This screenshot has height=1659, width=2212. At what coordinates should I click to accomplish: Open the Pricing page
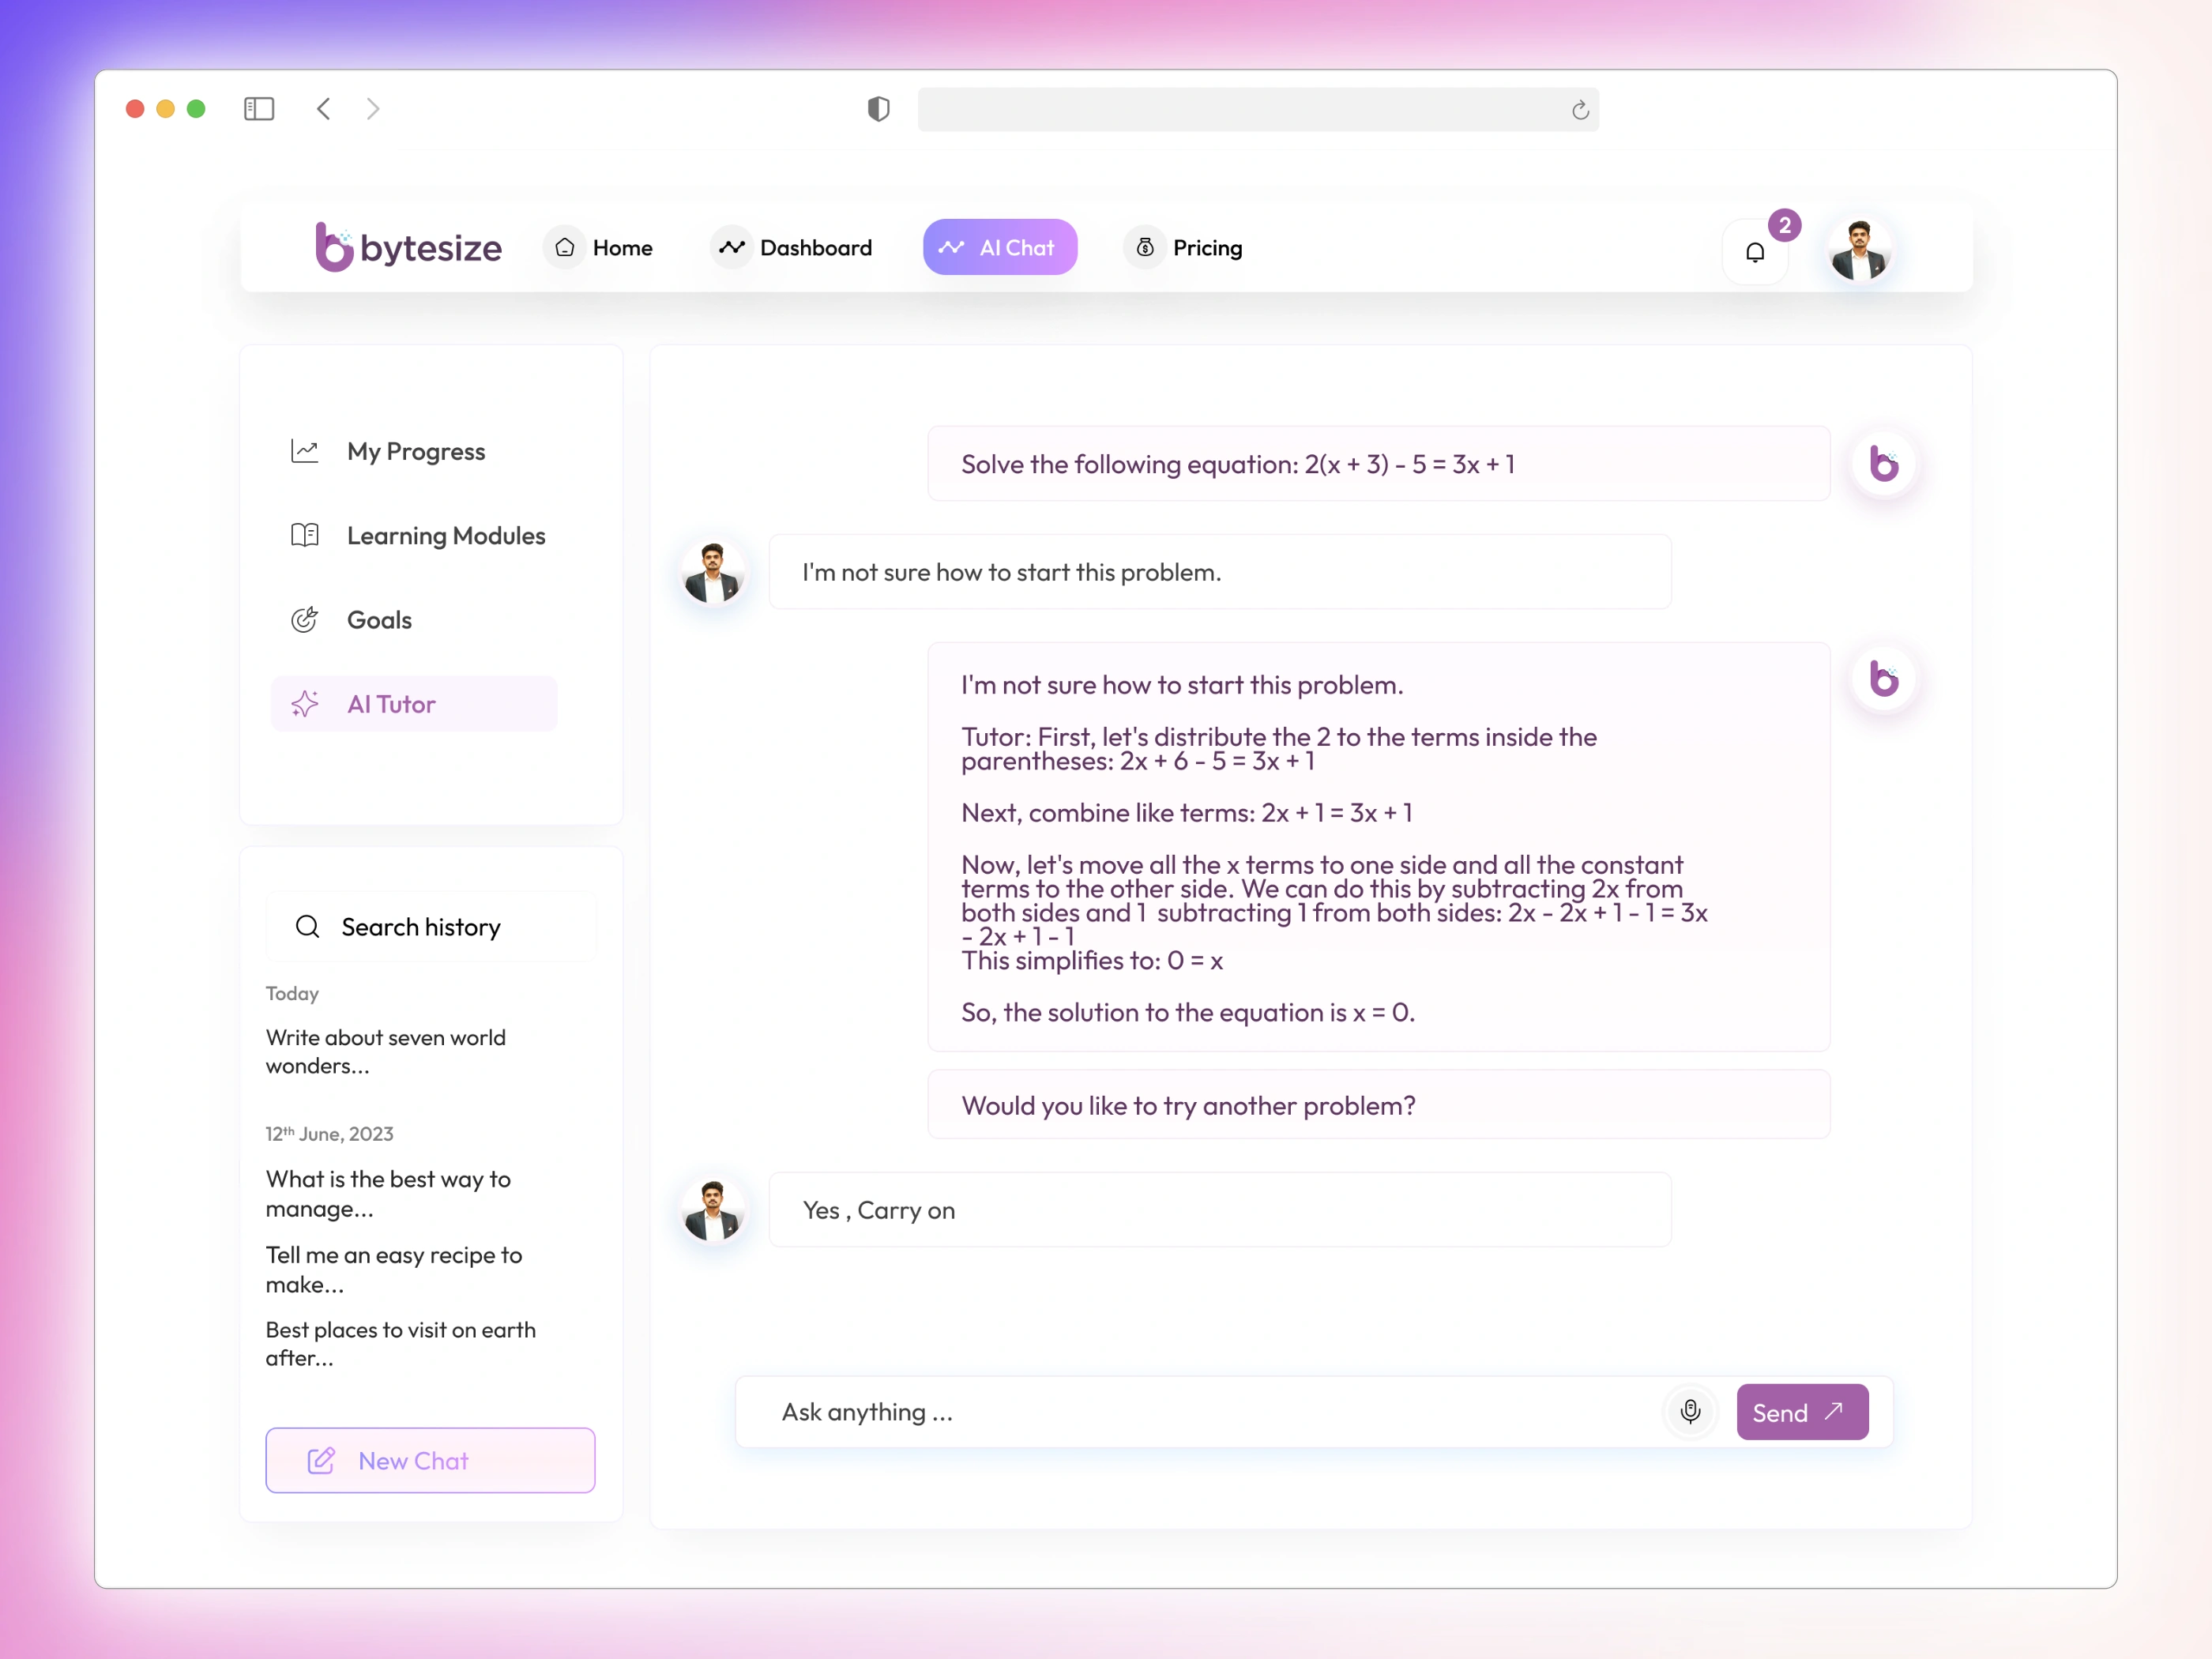pos(1187,247)
